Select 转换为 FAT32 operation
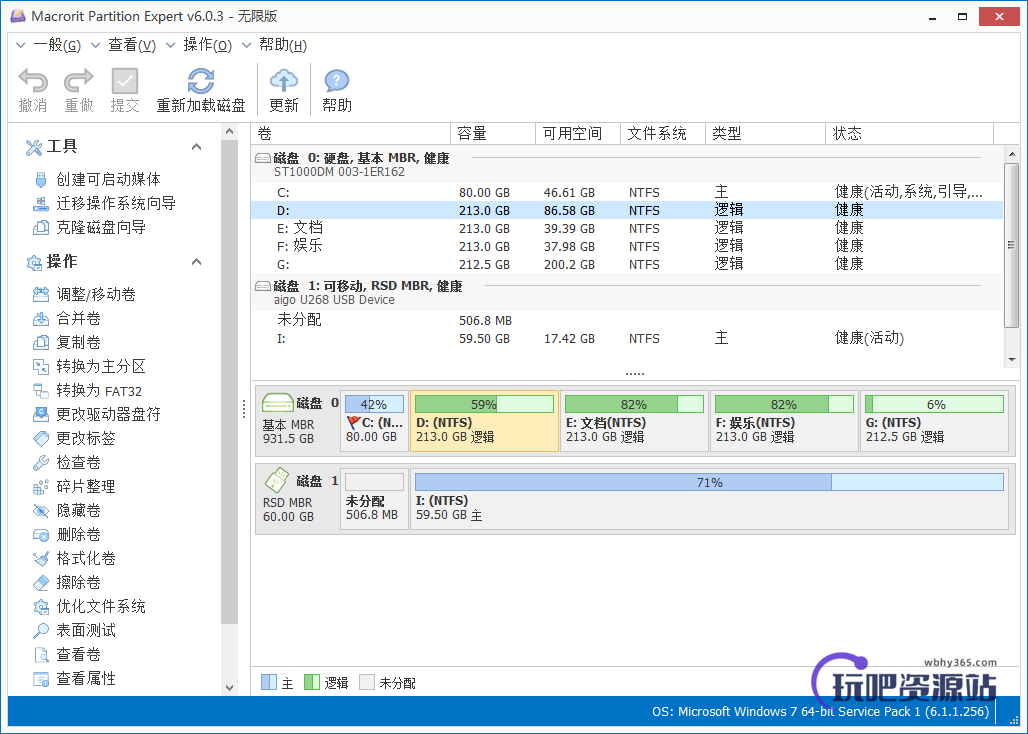 coord(88,391)
